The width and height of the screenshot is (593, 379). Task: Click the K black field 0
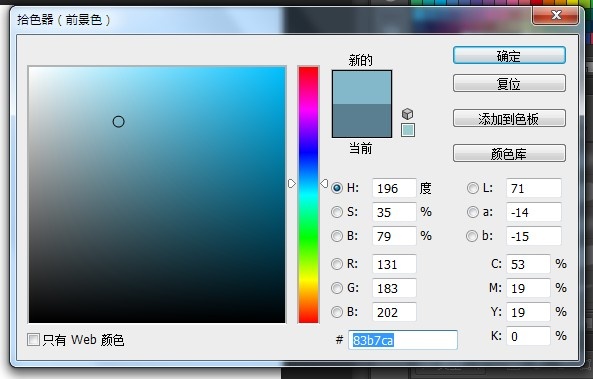point(528,336)
